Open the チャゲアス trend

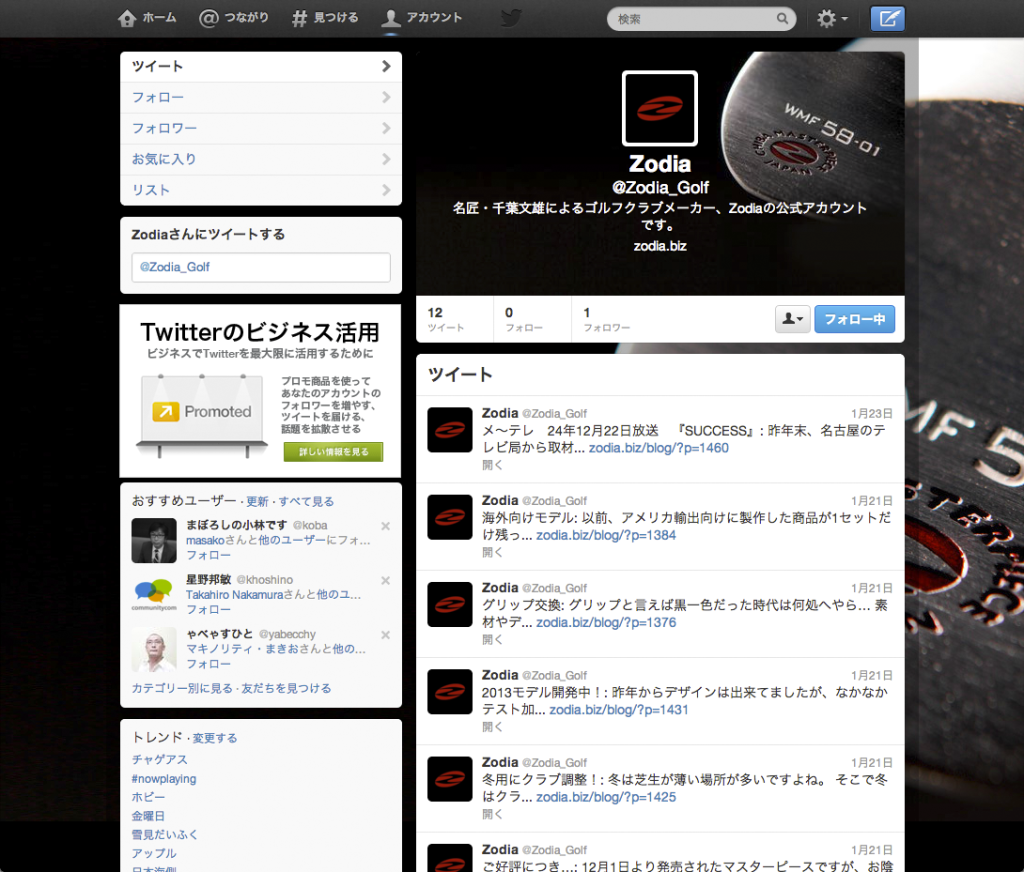pyautogui.click(x=159, y=760)
